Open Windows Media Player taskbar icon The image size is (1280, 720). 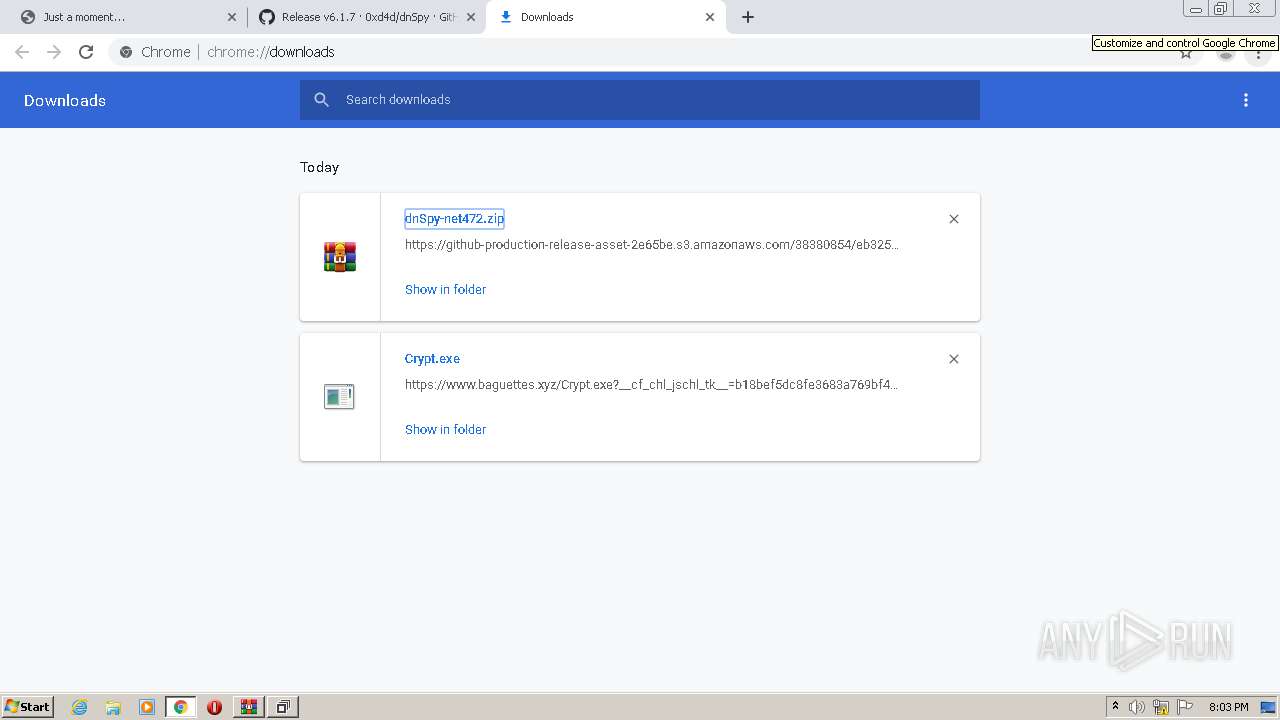click(x=147, y=707)
